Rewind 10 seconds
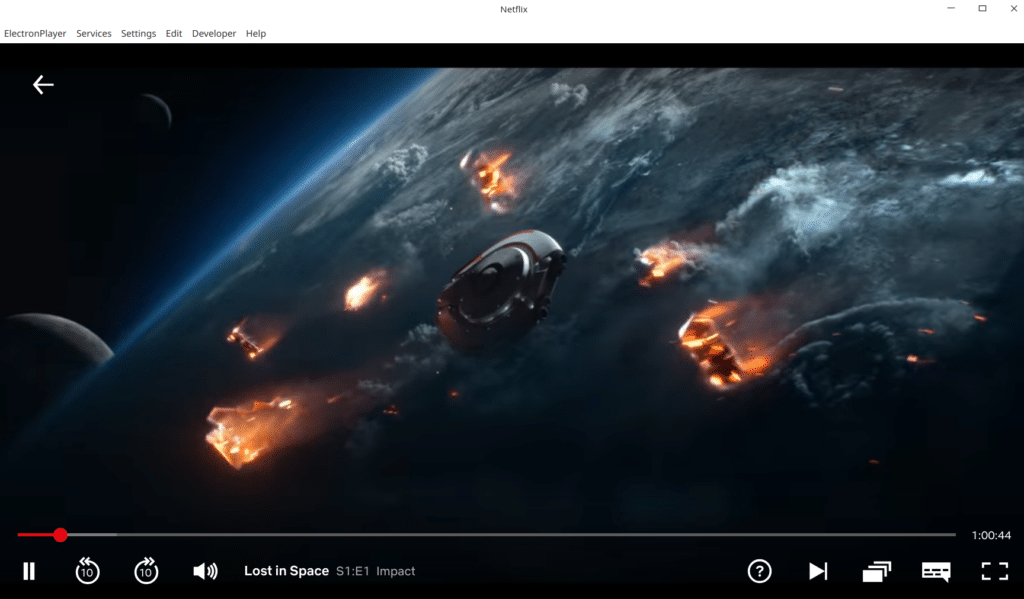1024x599 pixels. pos(87,571)
